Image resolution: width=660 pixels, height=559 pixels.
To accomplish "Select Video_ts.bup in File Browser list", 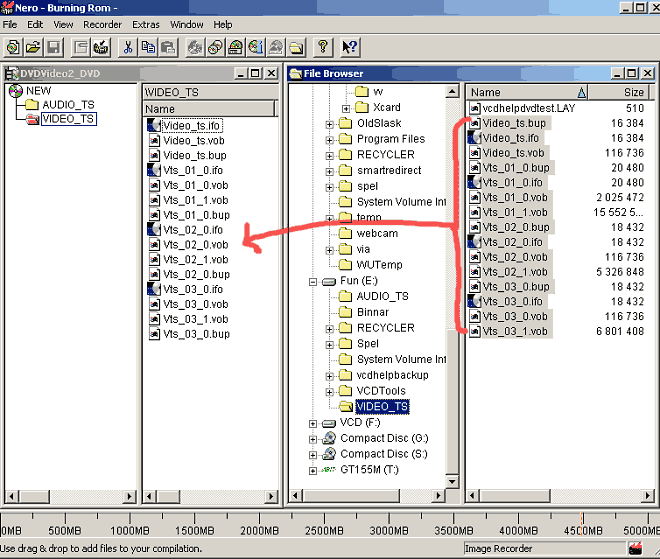I will pos(514,123).
